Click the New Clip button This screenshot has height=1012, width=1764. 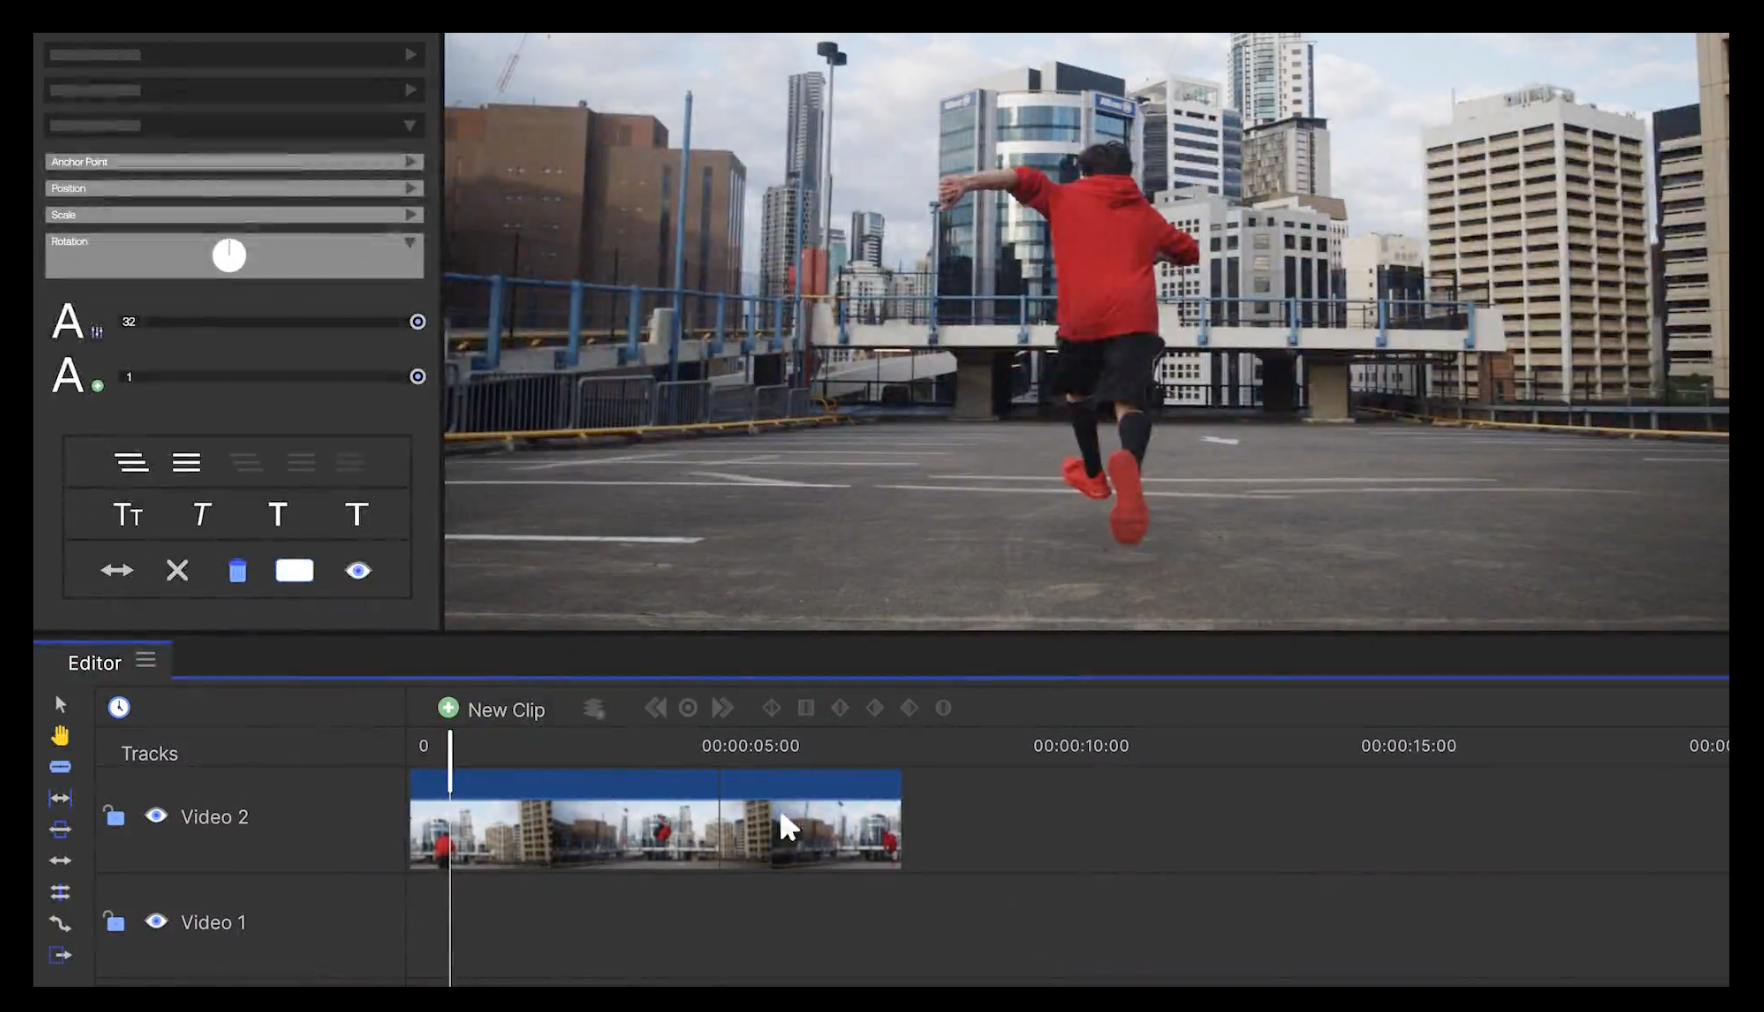click(x=492, y=709)
